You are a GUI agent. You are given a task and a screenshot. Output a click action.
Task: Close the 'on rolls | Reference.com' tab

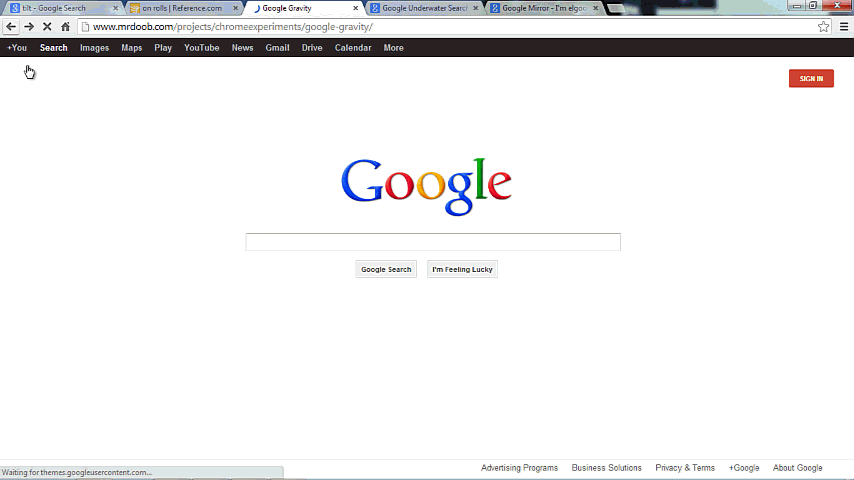(236, 8)
